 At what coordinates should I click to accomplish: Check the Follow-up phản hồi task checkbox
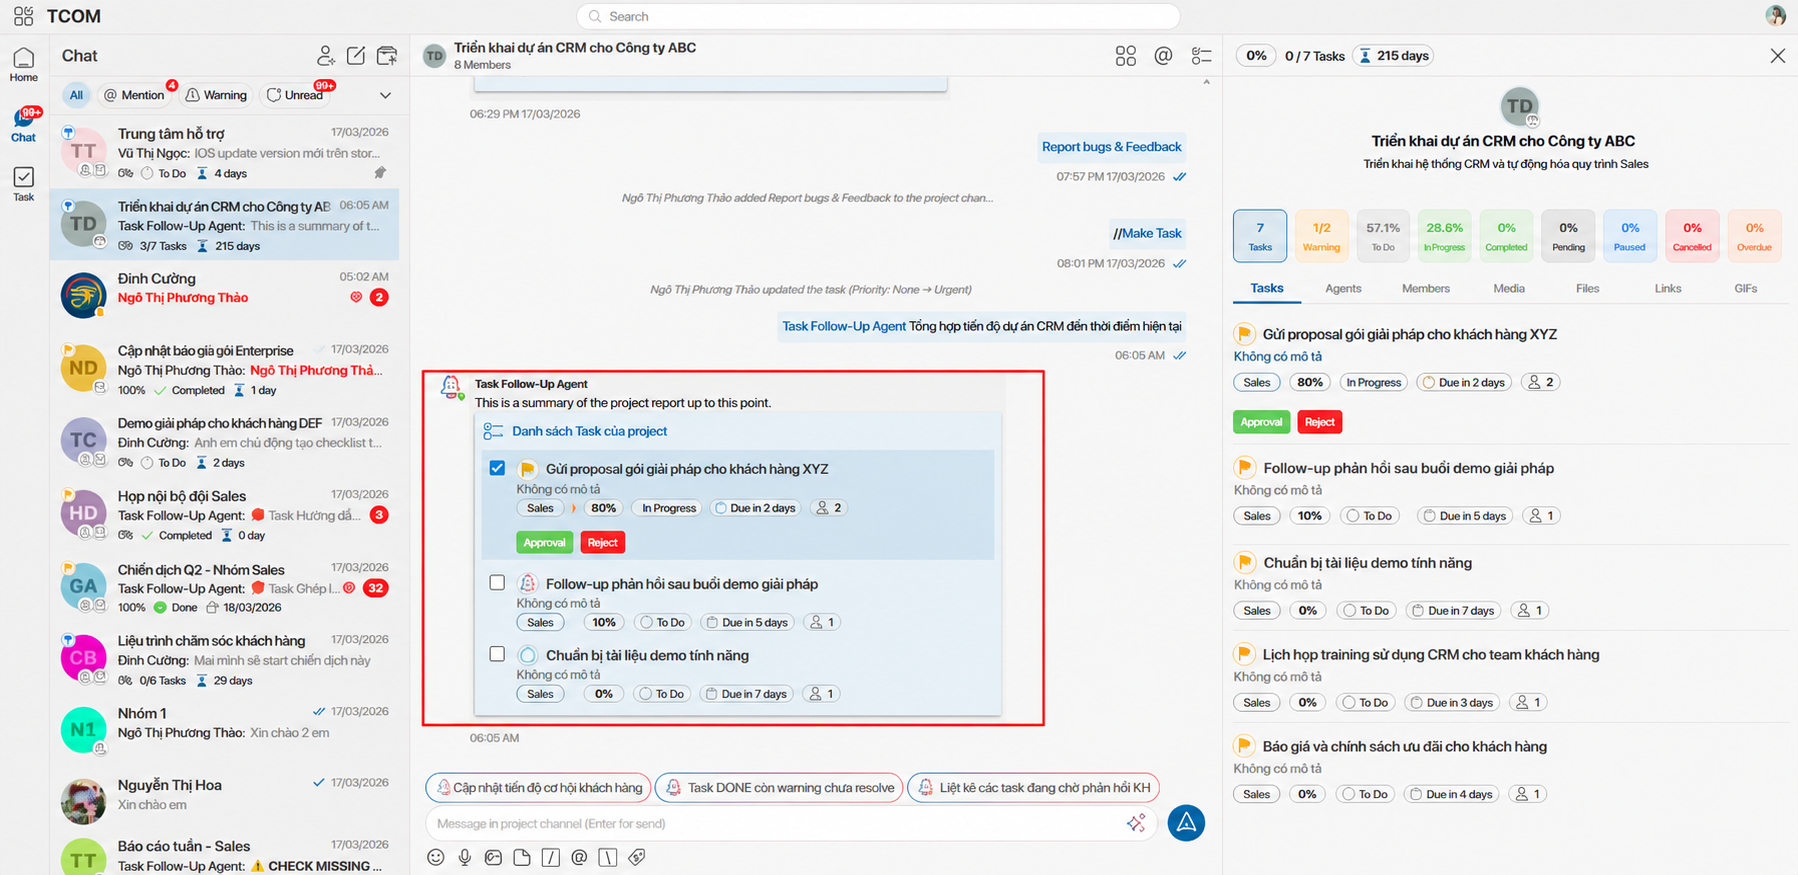pyautogui.click(x=497, y=583)
